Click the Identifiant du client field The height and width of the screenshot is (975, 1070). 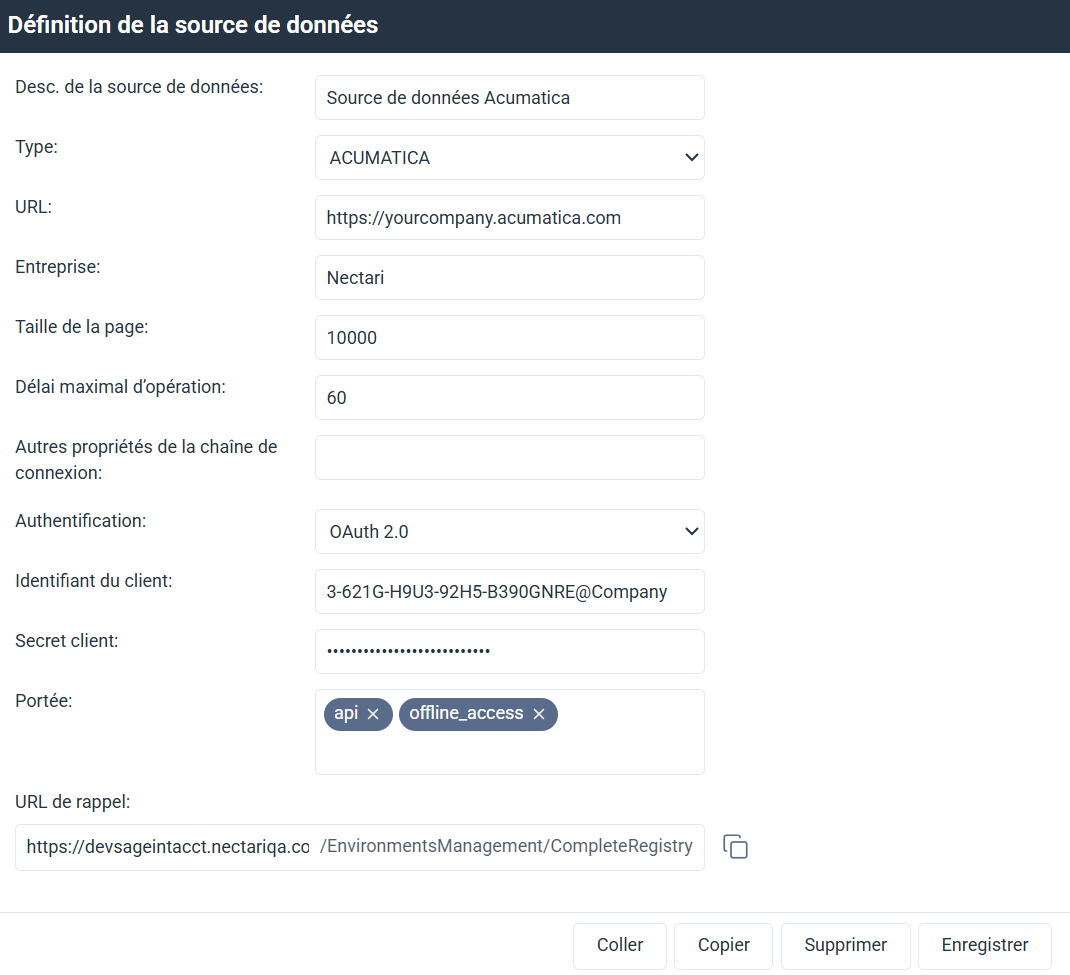[x=510, y=592]
